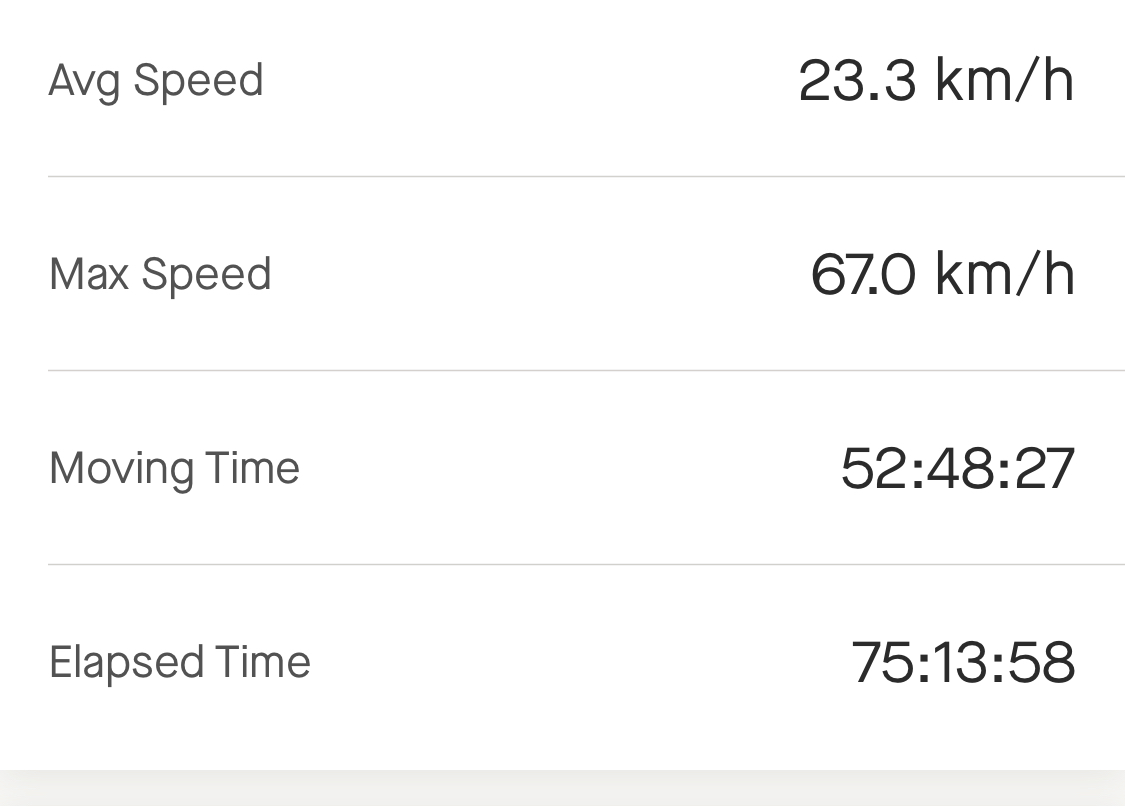Click the 67.0 km/h max speed value
This screenshot has height=810, width=1125.
(943, 274)
